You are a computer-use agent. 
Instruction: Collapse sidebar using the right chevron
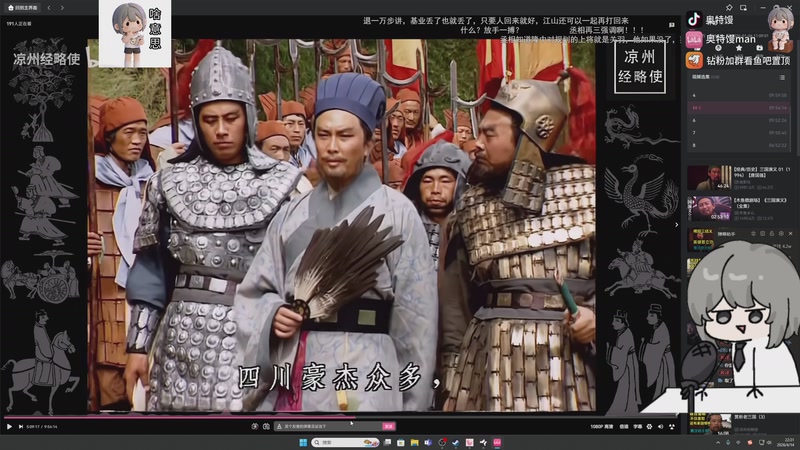[x=677, y=224]
